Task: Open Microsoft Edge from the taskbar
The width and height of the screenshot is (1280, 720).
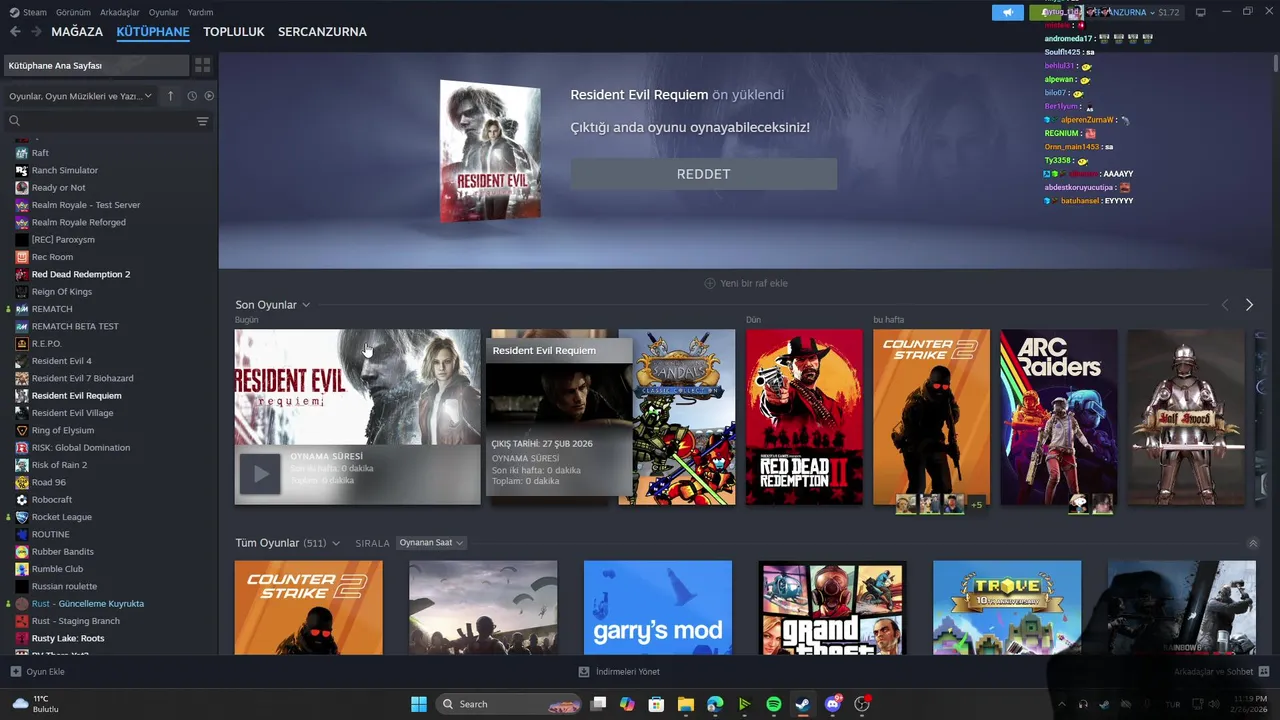Action: [715, 704]
